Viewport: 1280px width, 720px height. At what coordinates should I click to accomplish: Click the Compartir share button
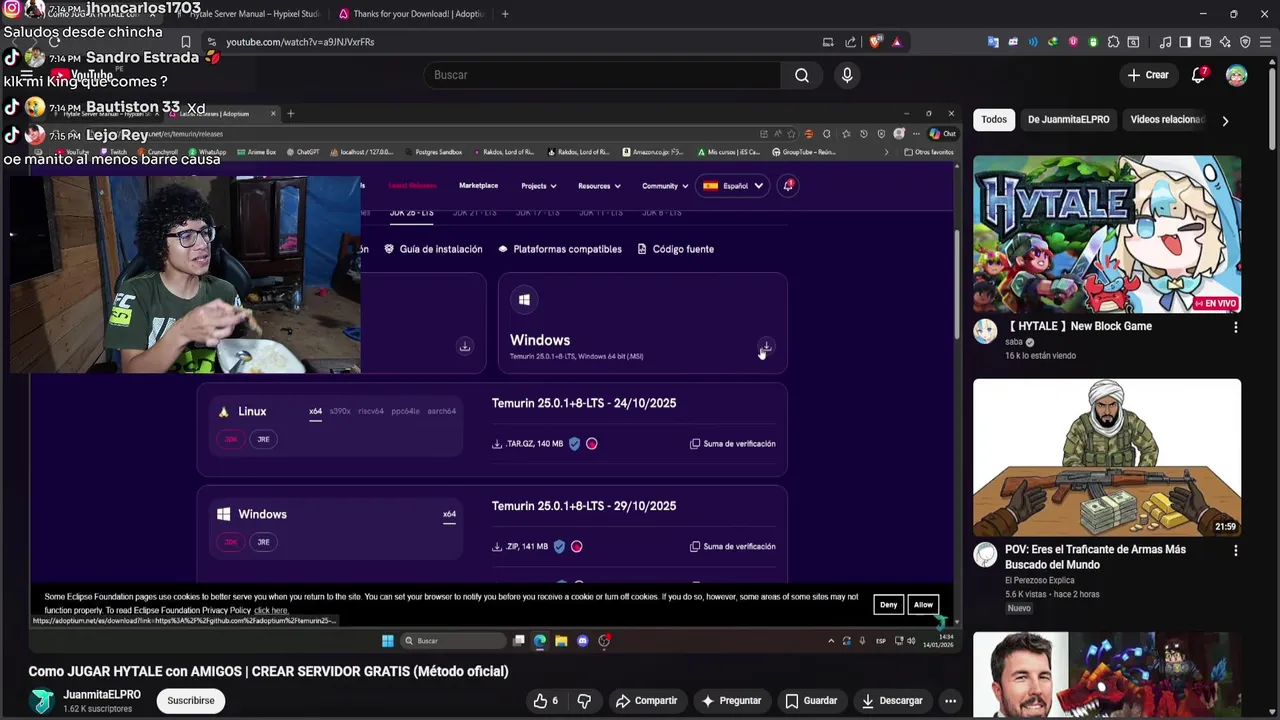pos(646,701)
